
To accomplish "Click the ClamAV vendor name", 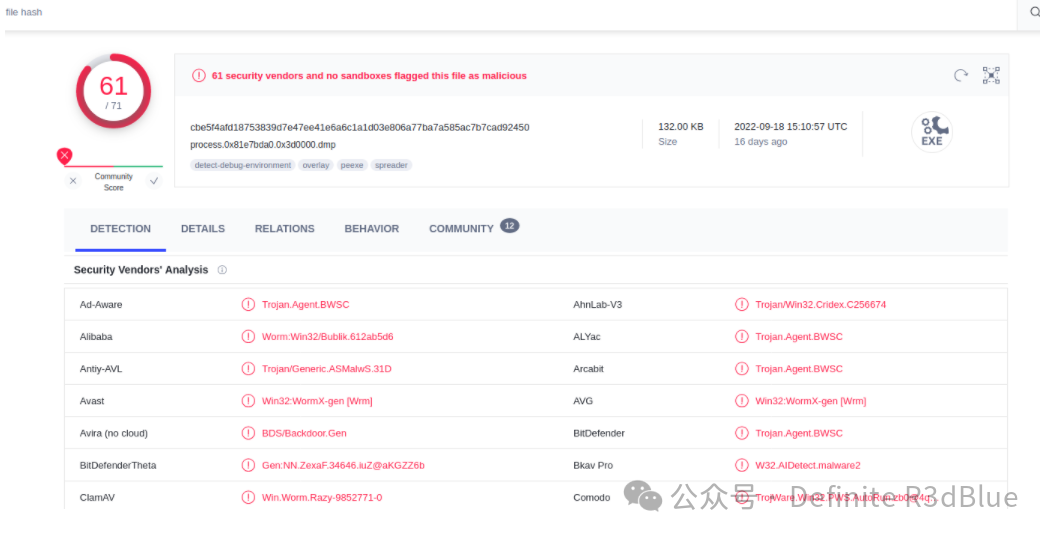I will point(97,498).
